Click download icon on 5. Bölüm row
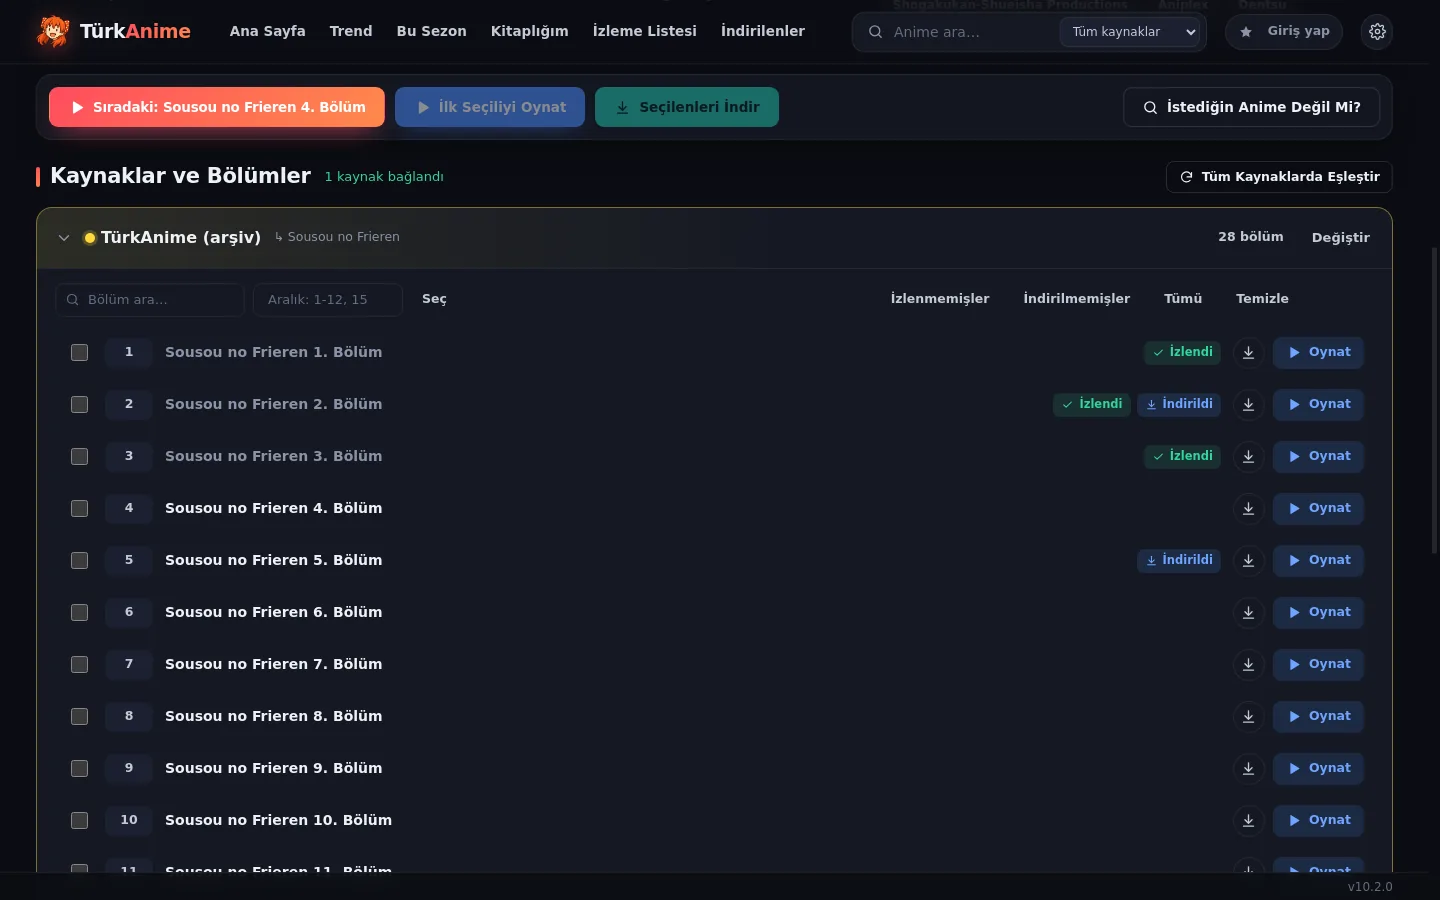The width and height of the screenshot is (1440, 900). point(1248,560)
